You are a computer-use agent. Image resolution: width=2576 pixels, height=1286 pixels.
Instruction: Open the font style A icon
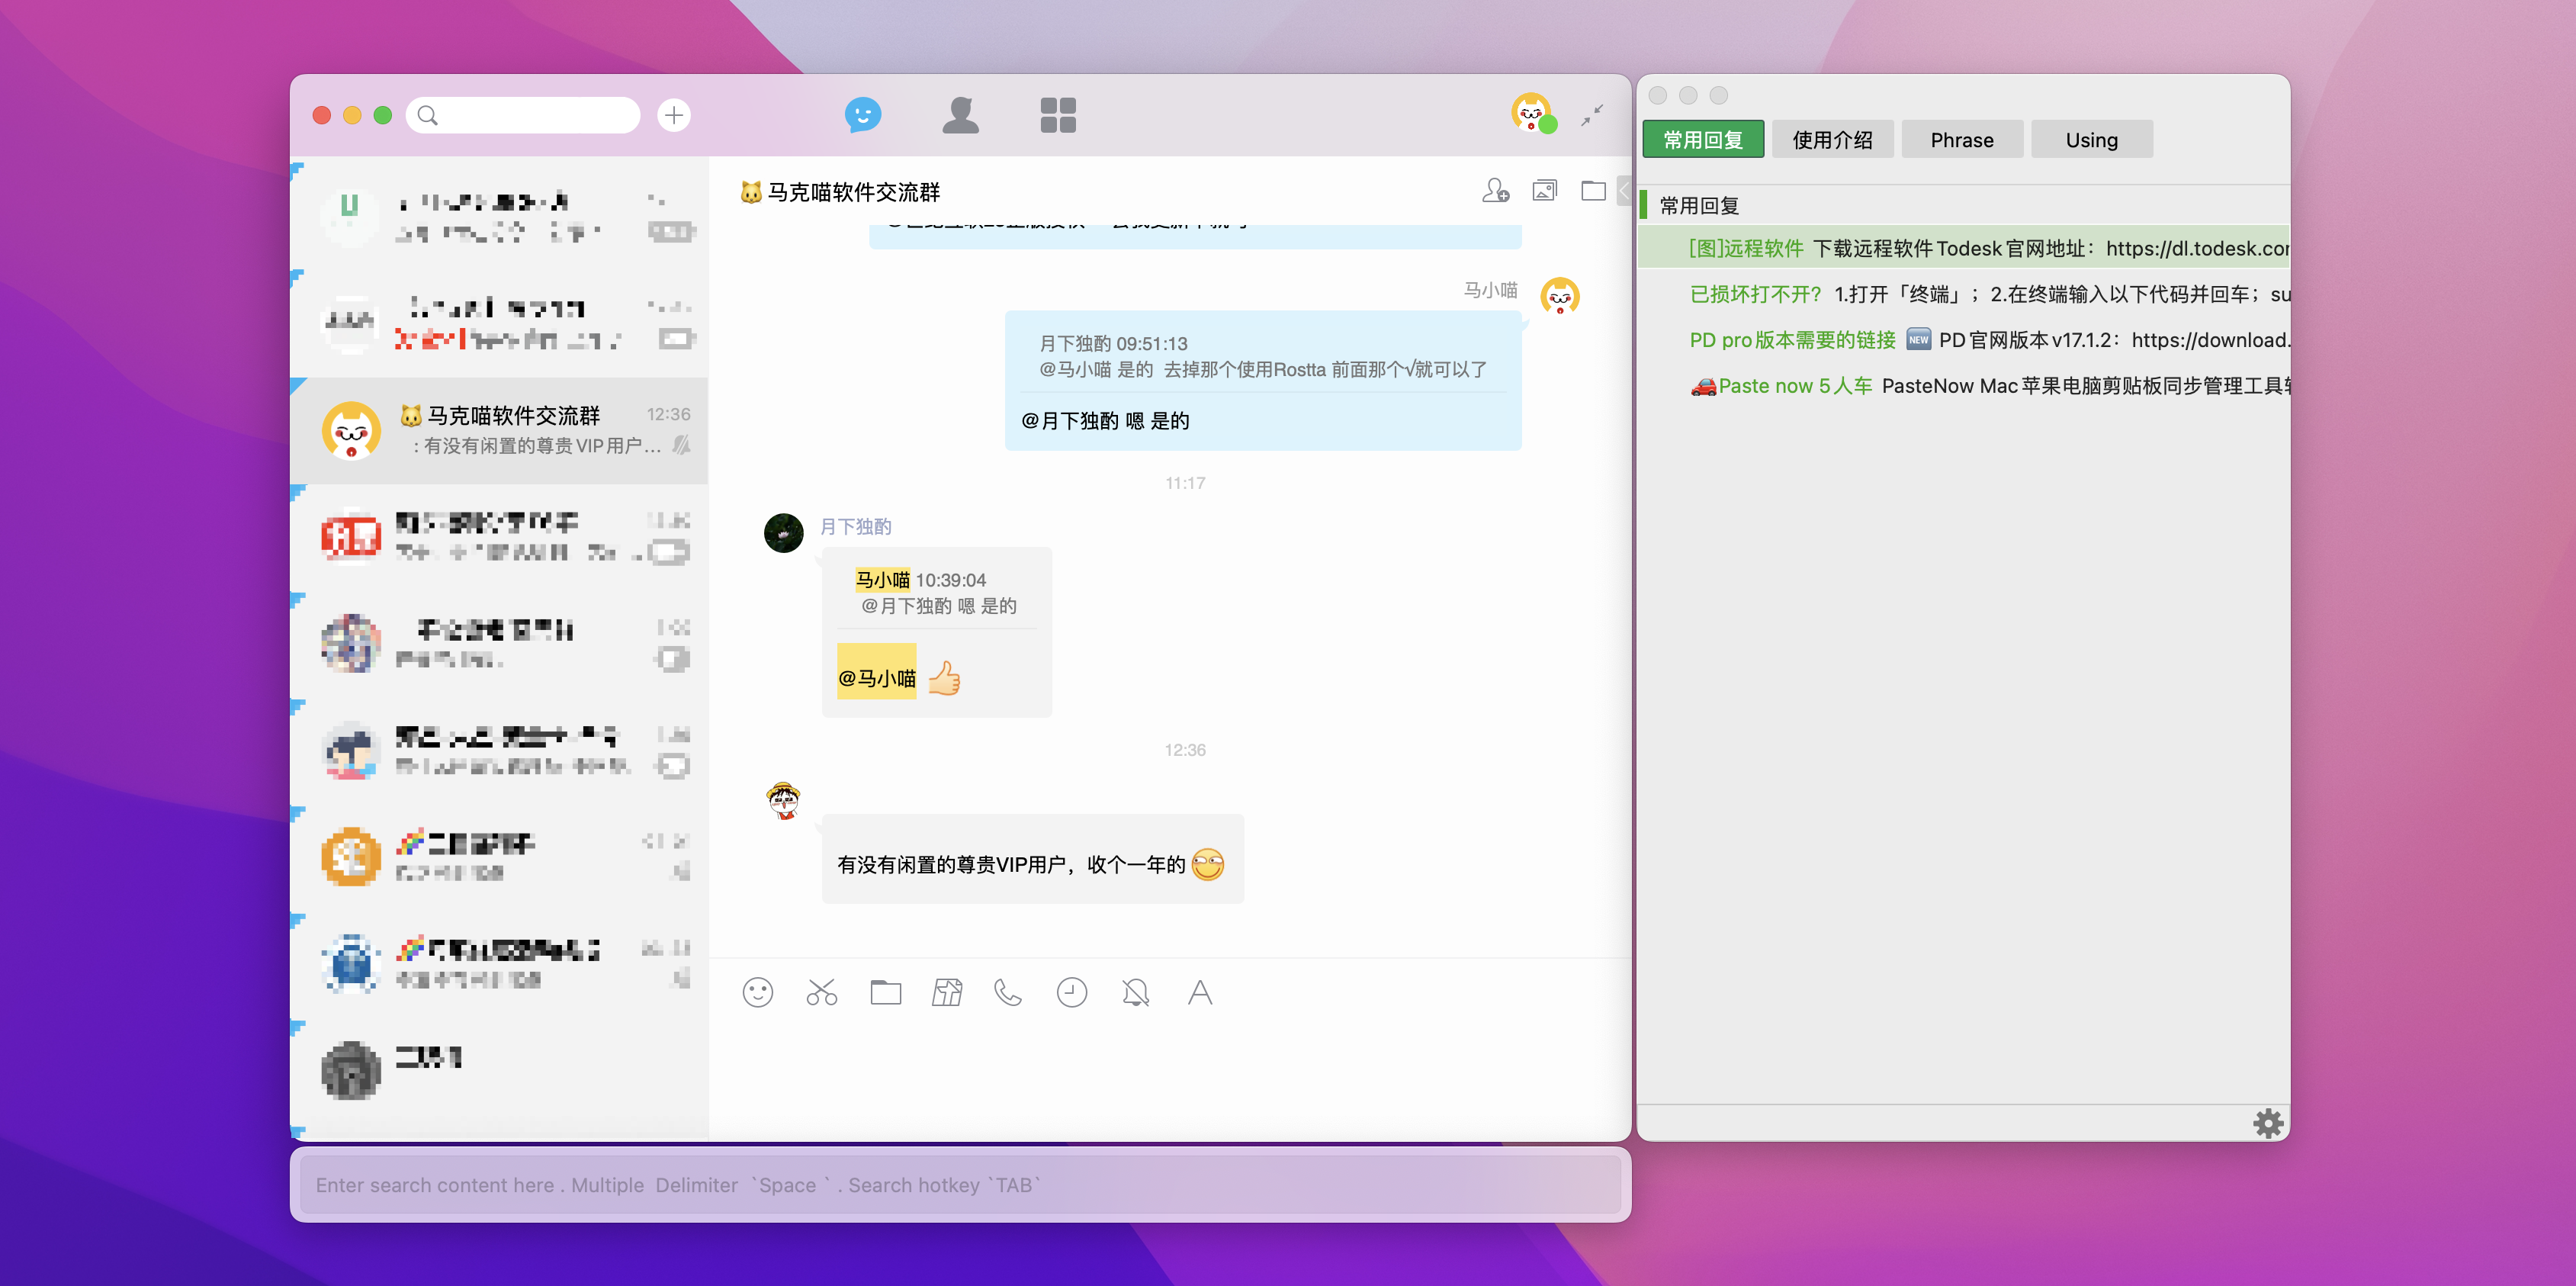1200,992
